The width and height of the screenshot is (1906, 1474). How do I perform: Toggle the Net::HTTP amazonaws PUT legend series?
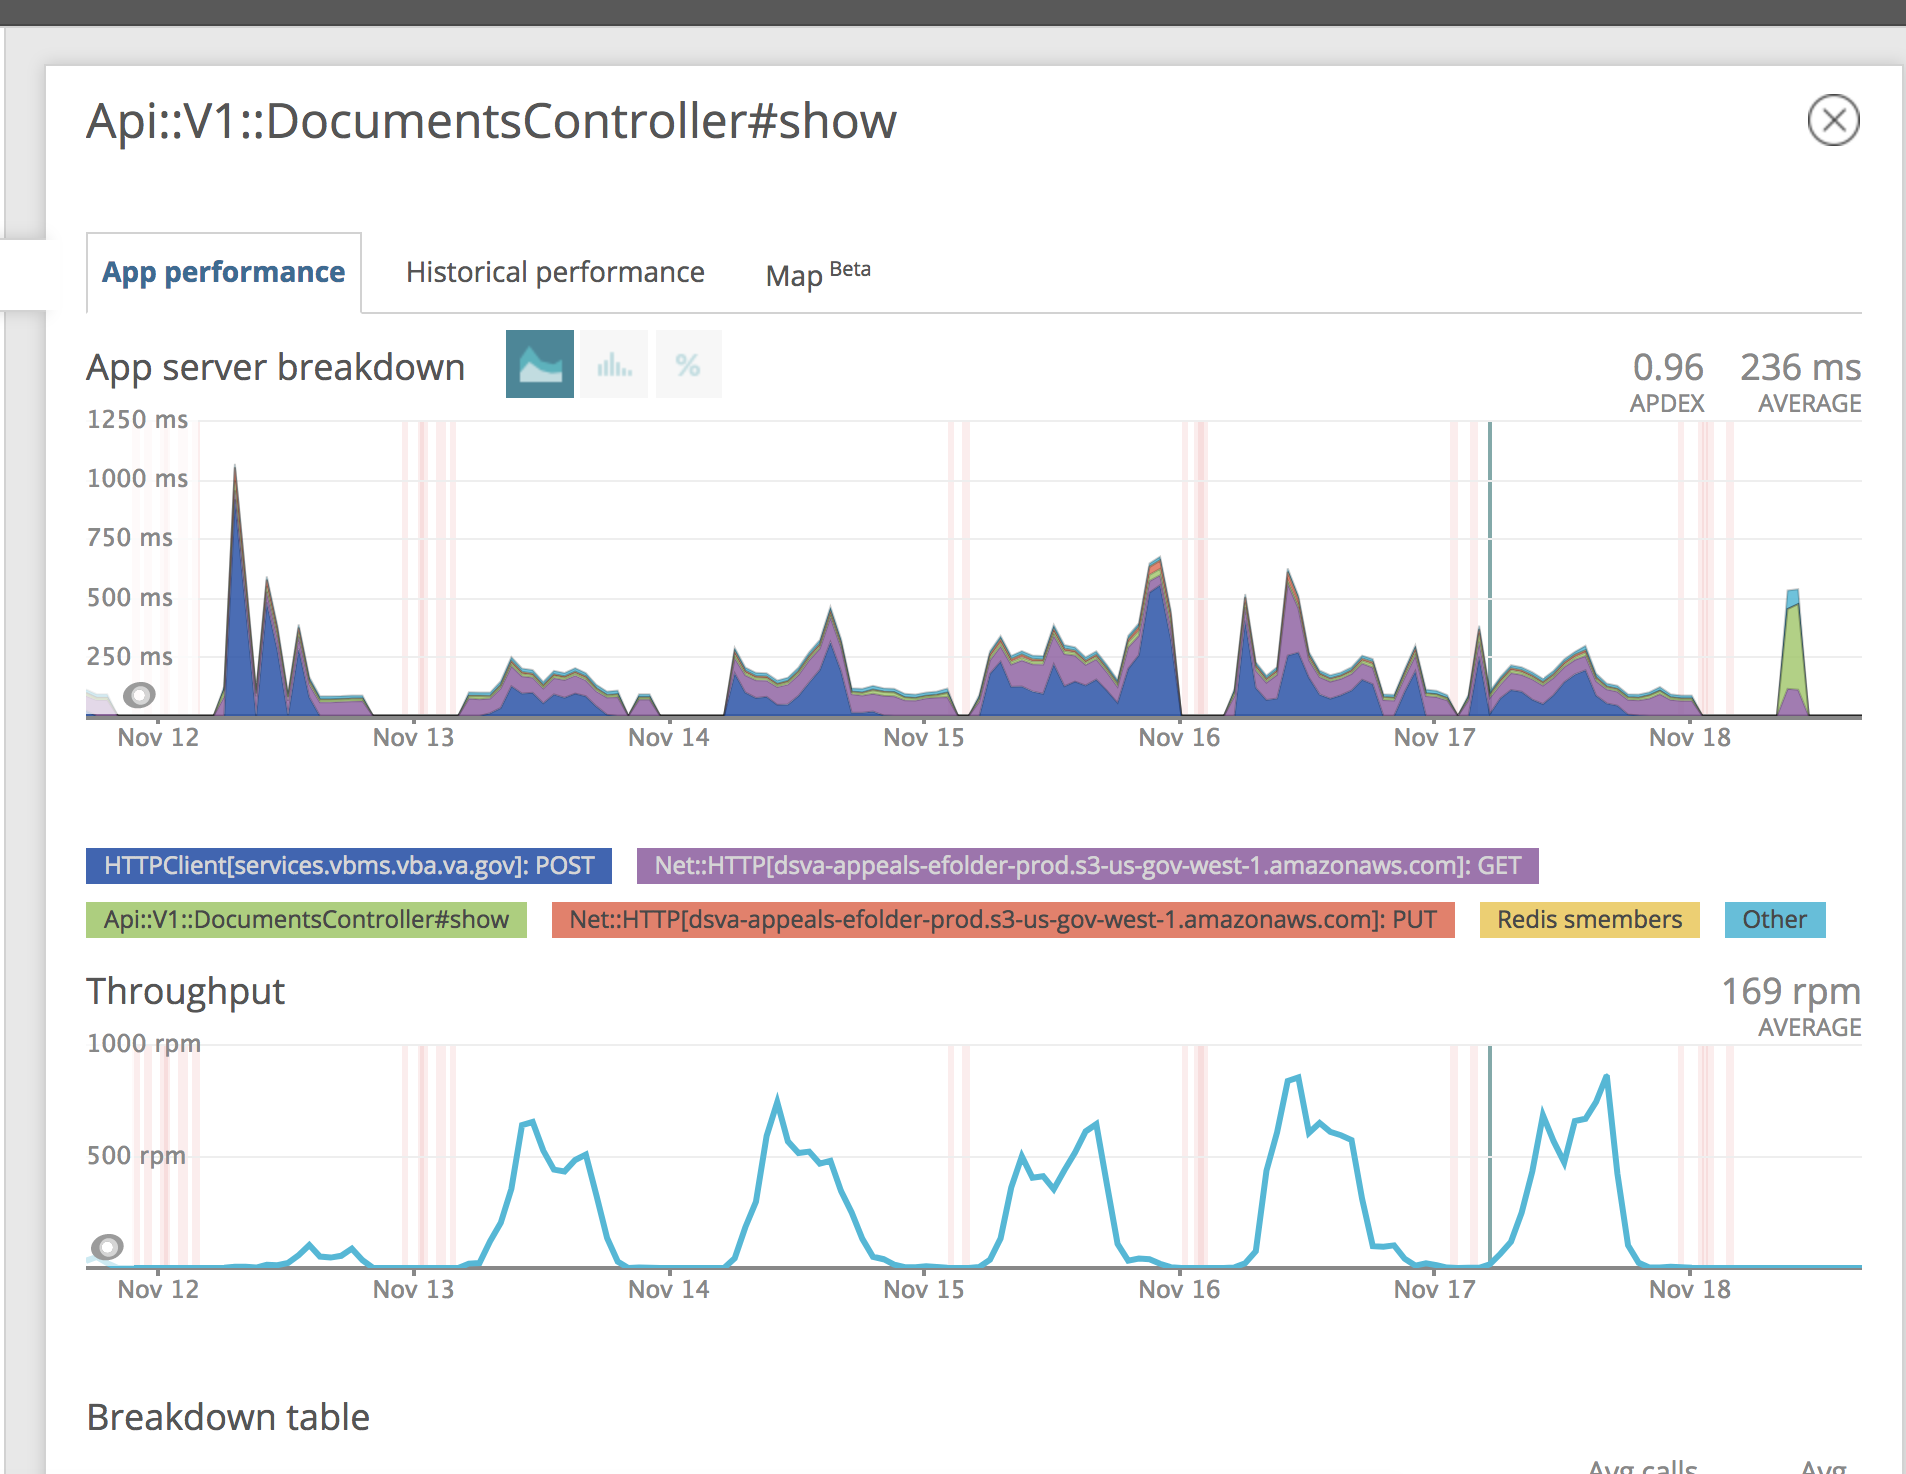click(1003, 920)
